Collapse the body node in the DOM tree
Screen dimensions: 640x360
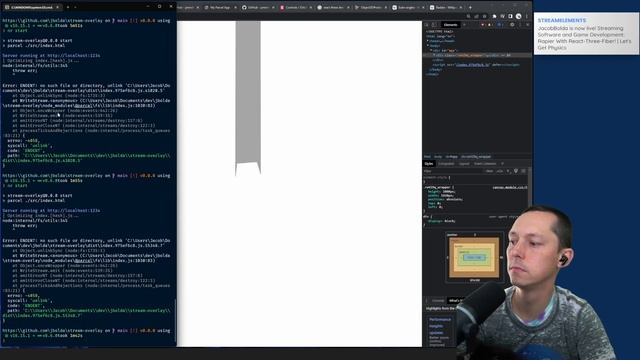click(x=428, y=46)
